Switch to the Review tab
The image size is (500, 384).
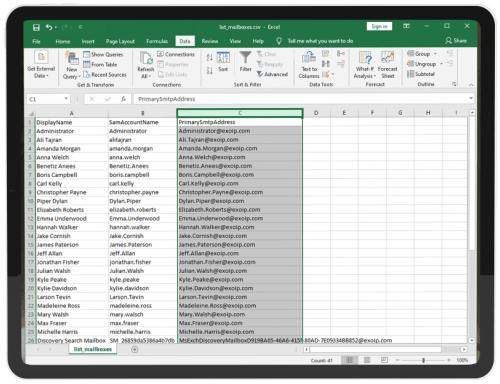tap(210, 41)
